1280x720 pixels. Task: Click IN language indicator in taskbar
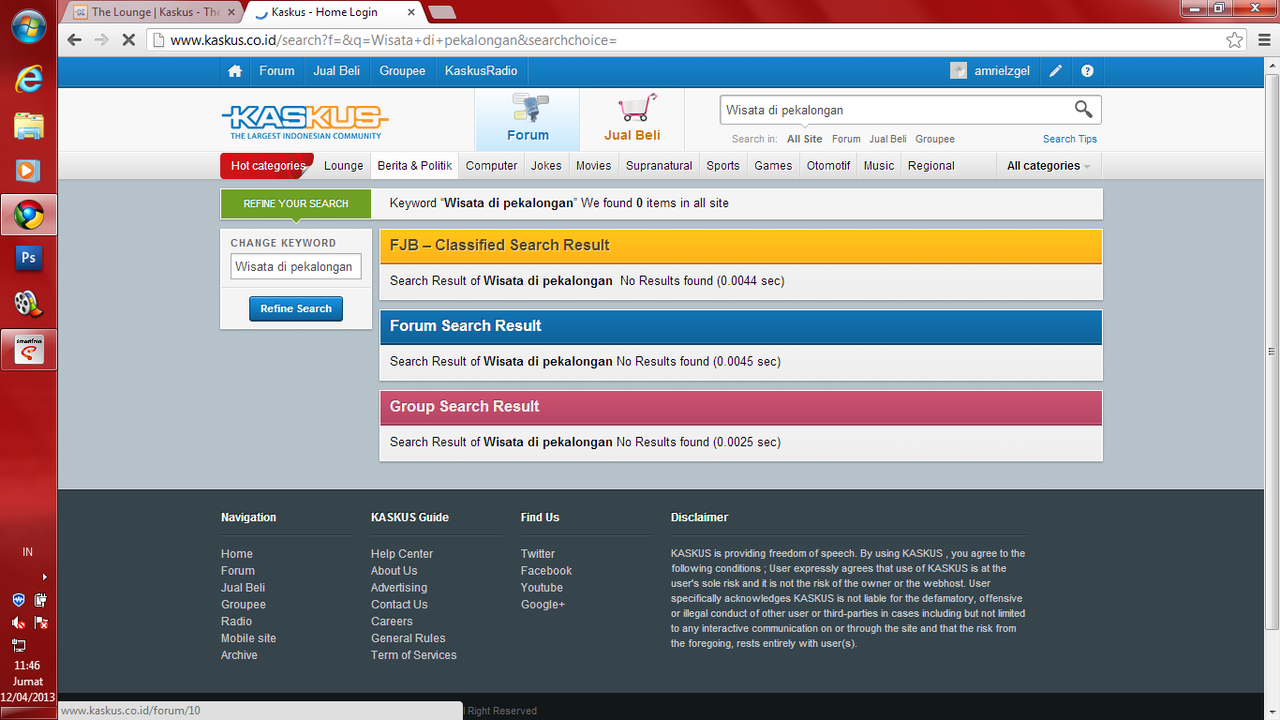[28, 552]
